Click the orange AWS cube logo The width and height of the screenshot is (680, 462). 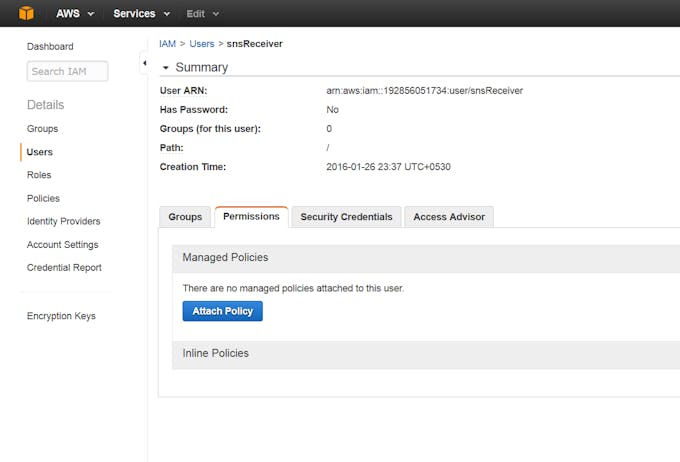point(26,13)
